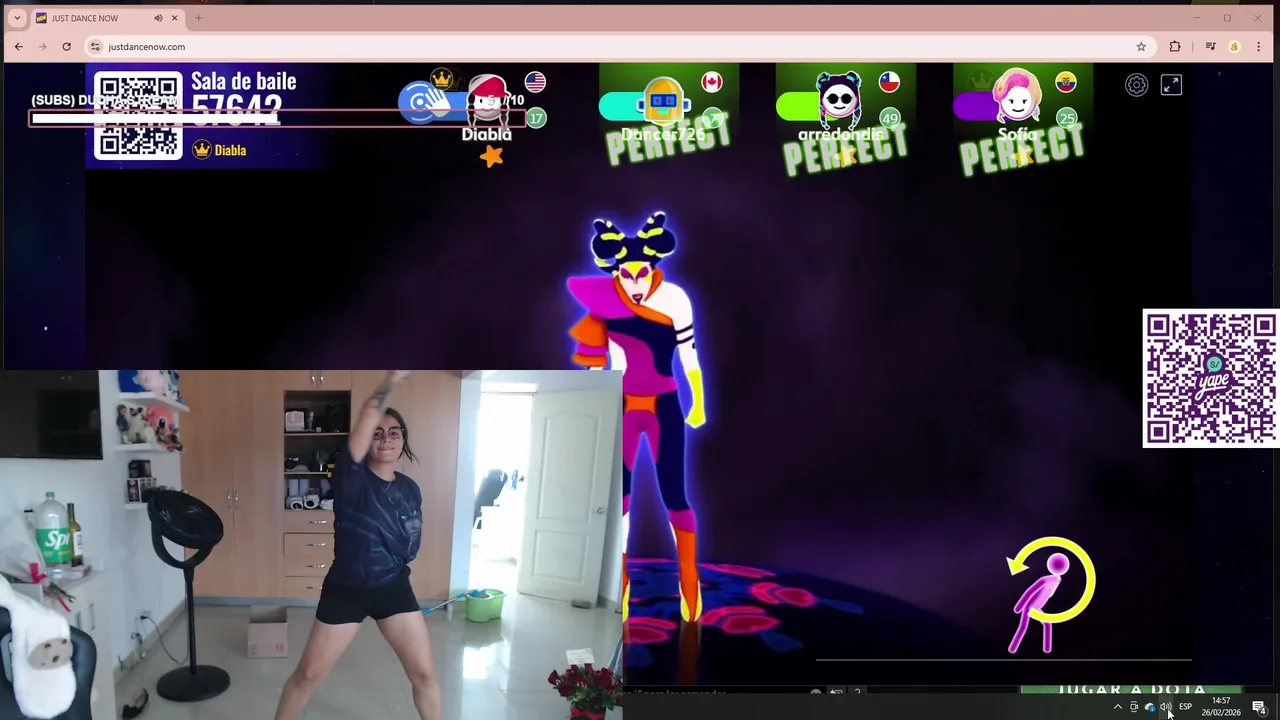Open Chrome's three-dot menu

point(1258,46)
